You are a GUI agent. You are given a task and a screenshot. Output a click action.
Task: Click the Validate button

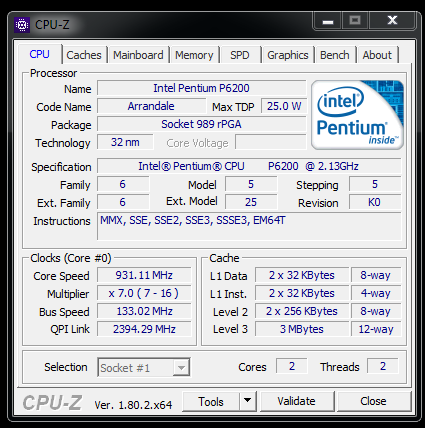point(296,401)
